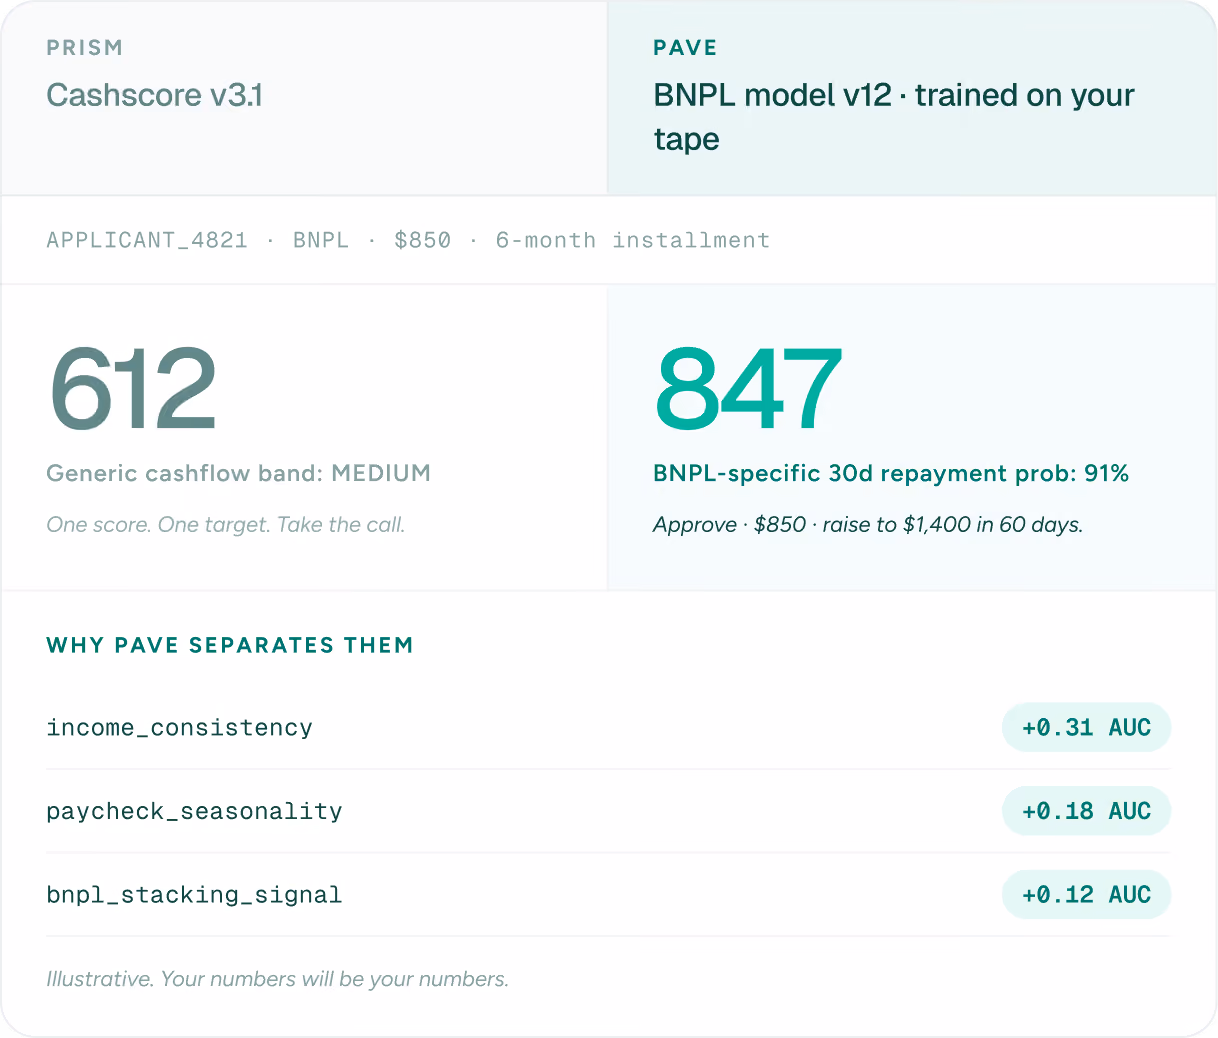Click WHY PAVE SEPARATES THEM heading
The image size is (1218, 1038).
tap(230, 645)
